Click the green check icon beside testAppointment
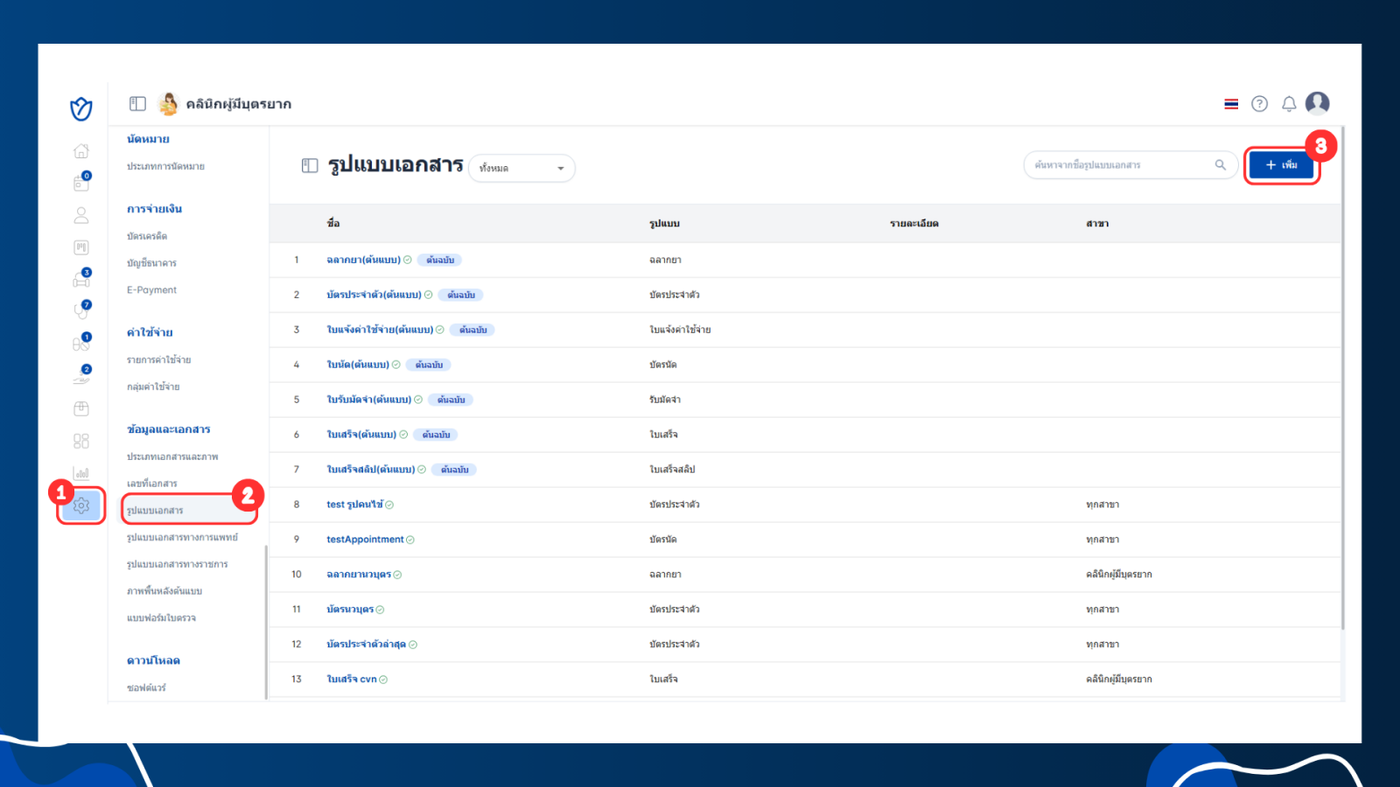 pos(410,540)
